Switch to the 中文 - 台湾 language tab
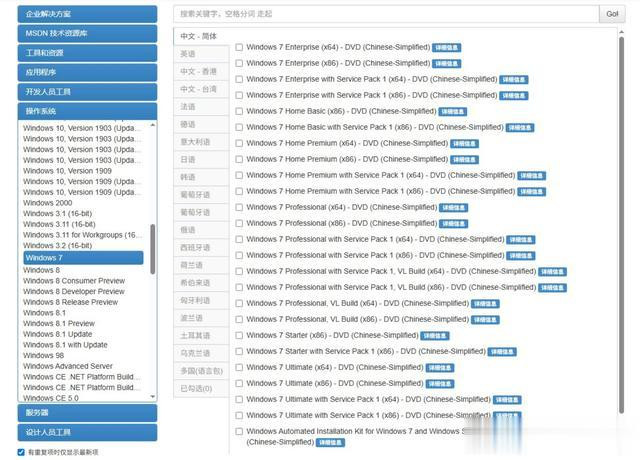The width and height of the screenshot is (640, 460). 201,89
